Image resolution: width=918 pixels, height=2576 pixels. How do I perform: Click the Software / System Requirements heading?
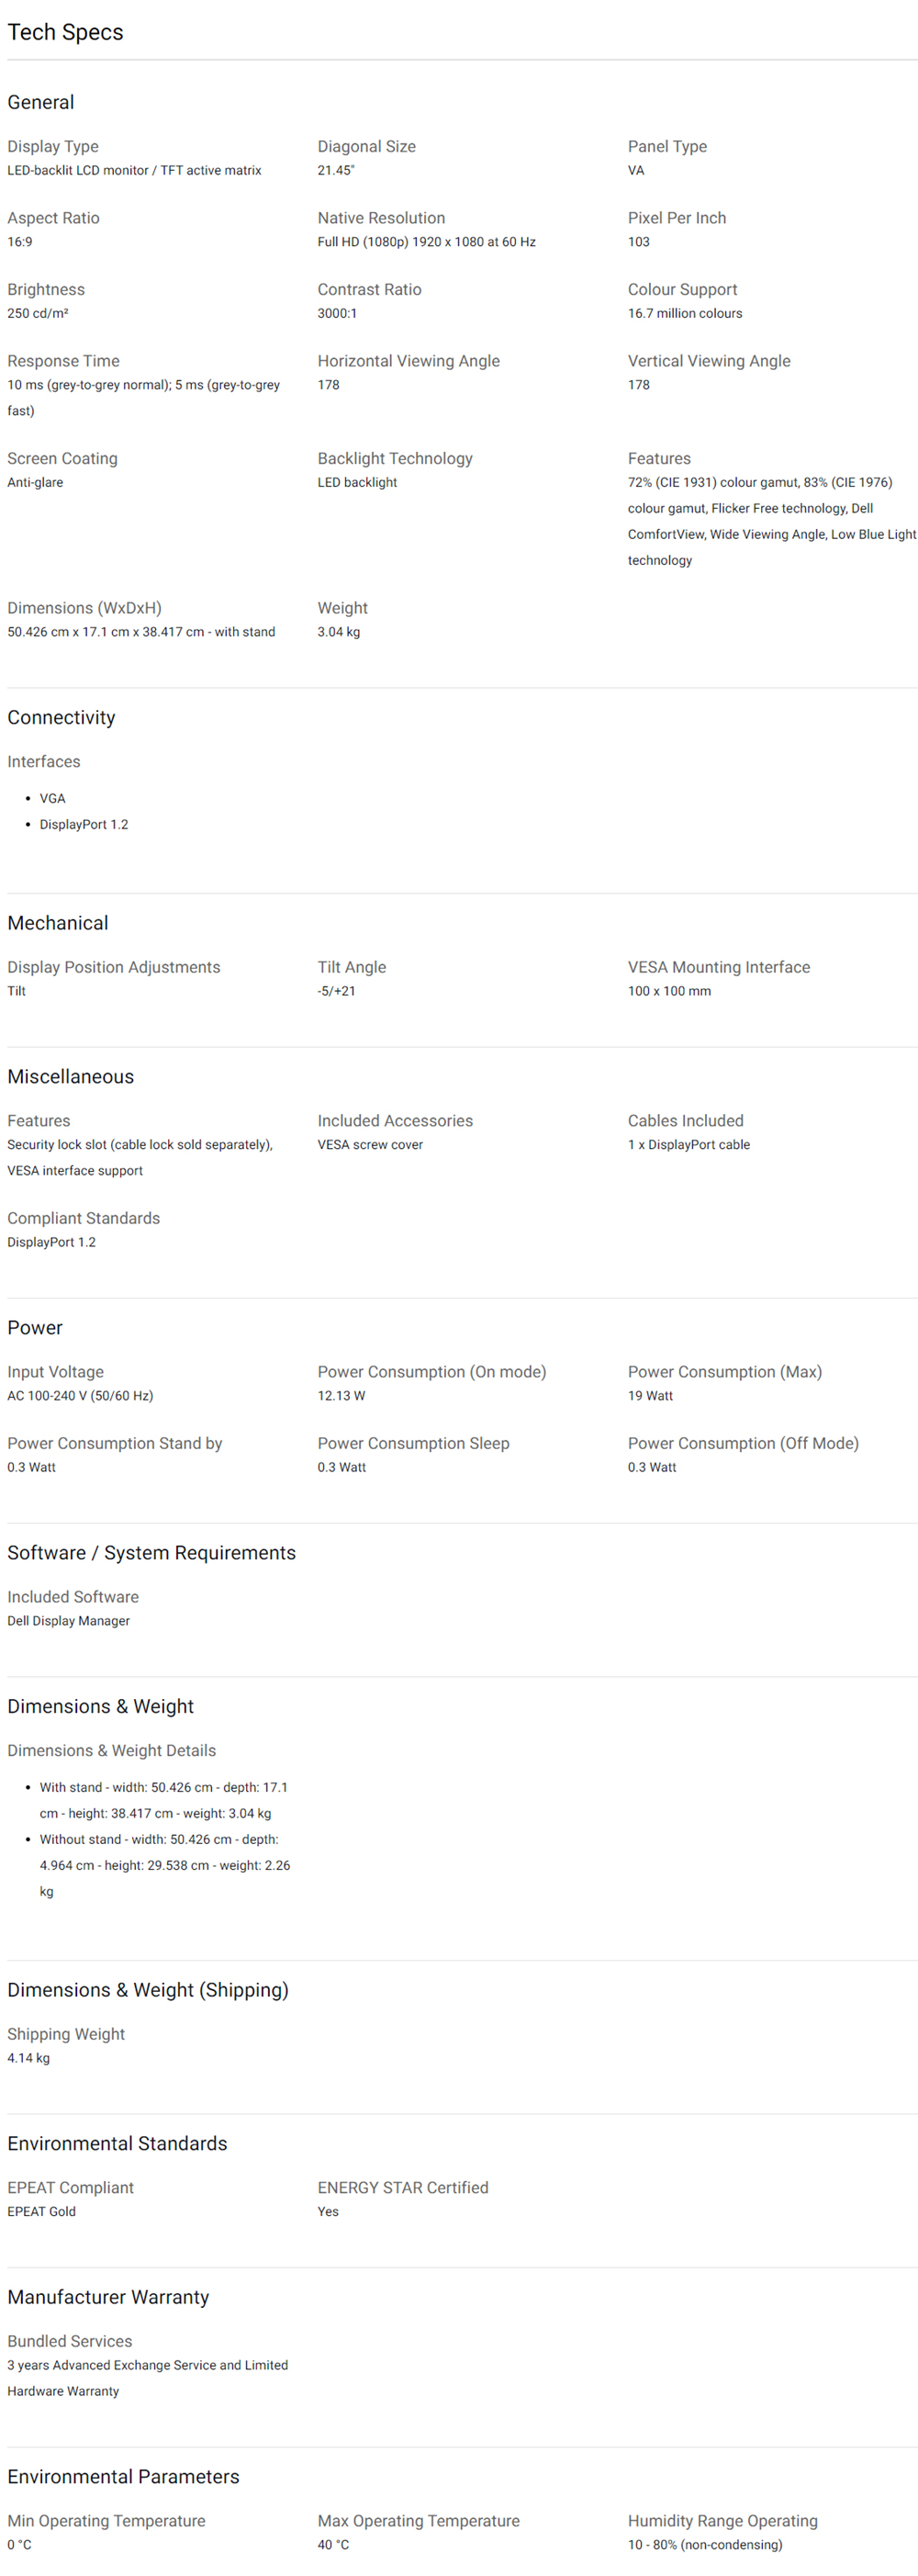pyautogui.click(x=151, y=1552)
